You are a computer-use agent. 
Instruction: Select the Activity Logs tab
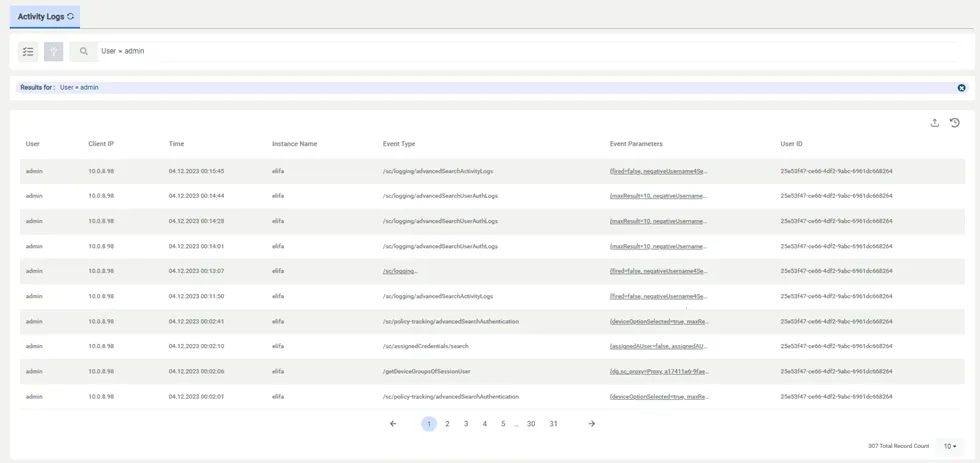pos(45,17)
